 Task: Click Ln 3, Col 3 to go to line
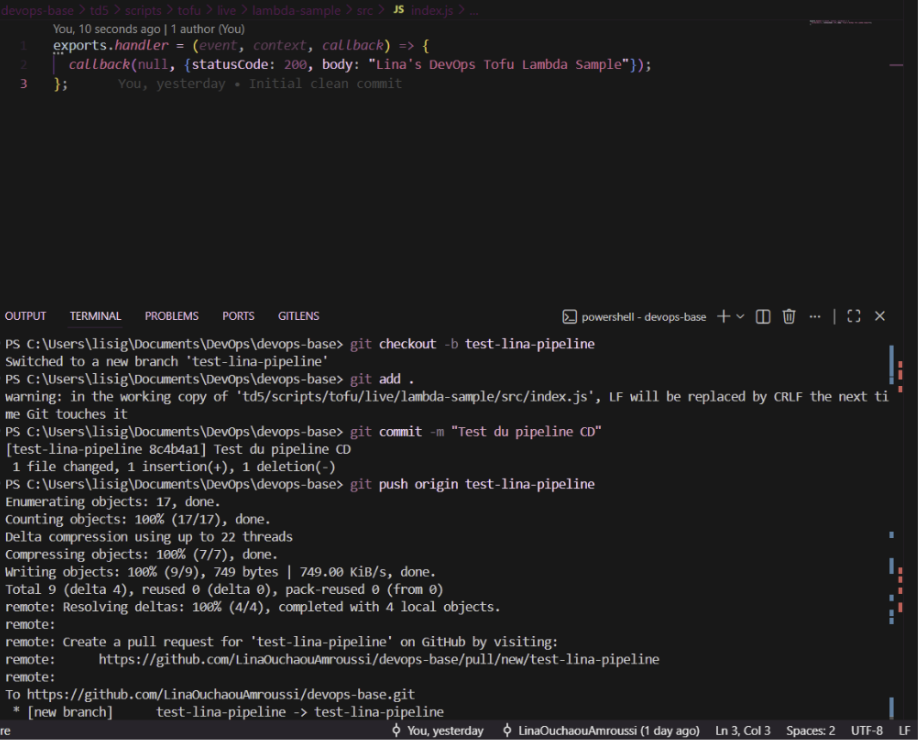[742, 731]
